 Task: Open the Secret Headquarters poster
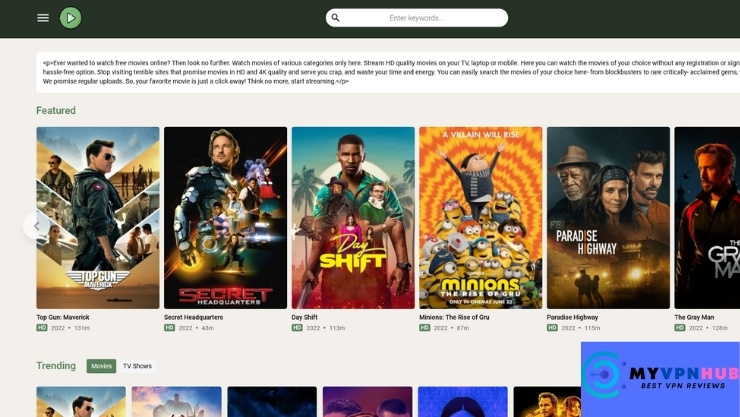[225, 217]
